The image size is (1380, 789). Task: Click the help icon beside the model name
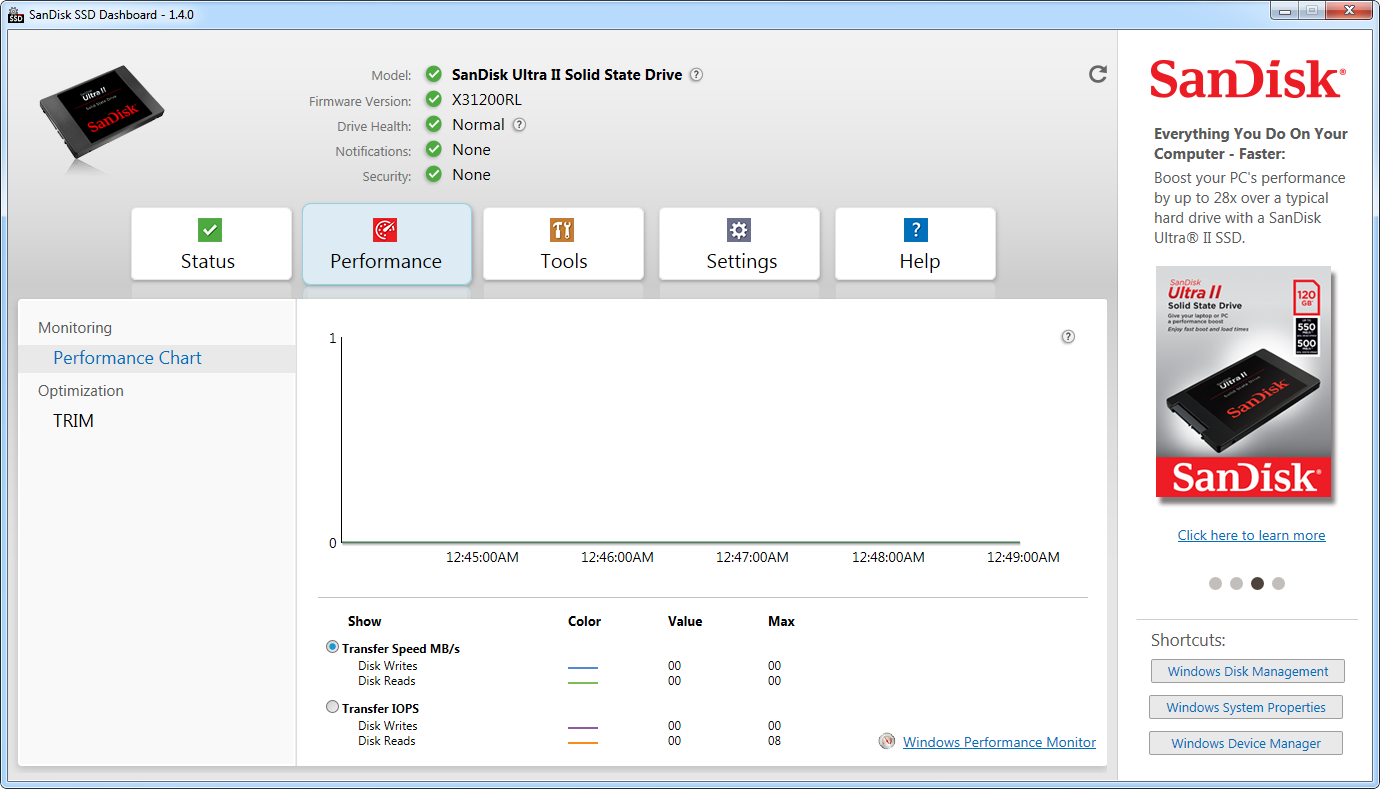click(x=696, y=75)
